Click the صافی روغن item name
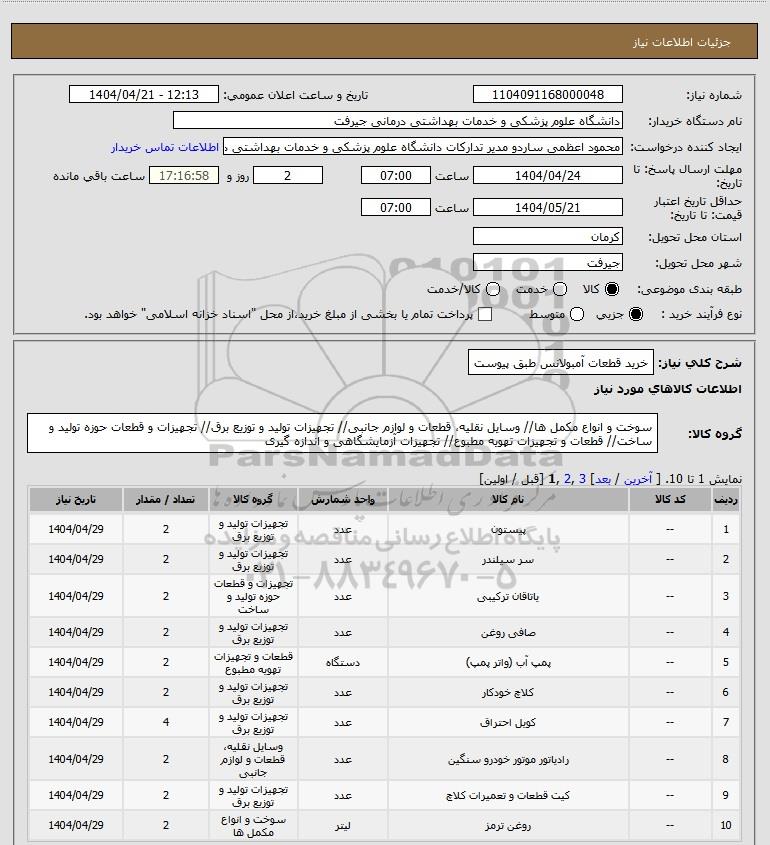This screenshot has height=845, width=770. (508, 632)
